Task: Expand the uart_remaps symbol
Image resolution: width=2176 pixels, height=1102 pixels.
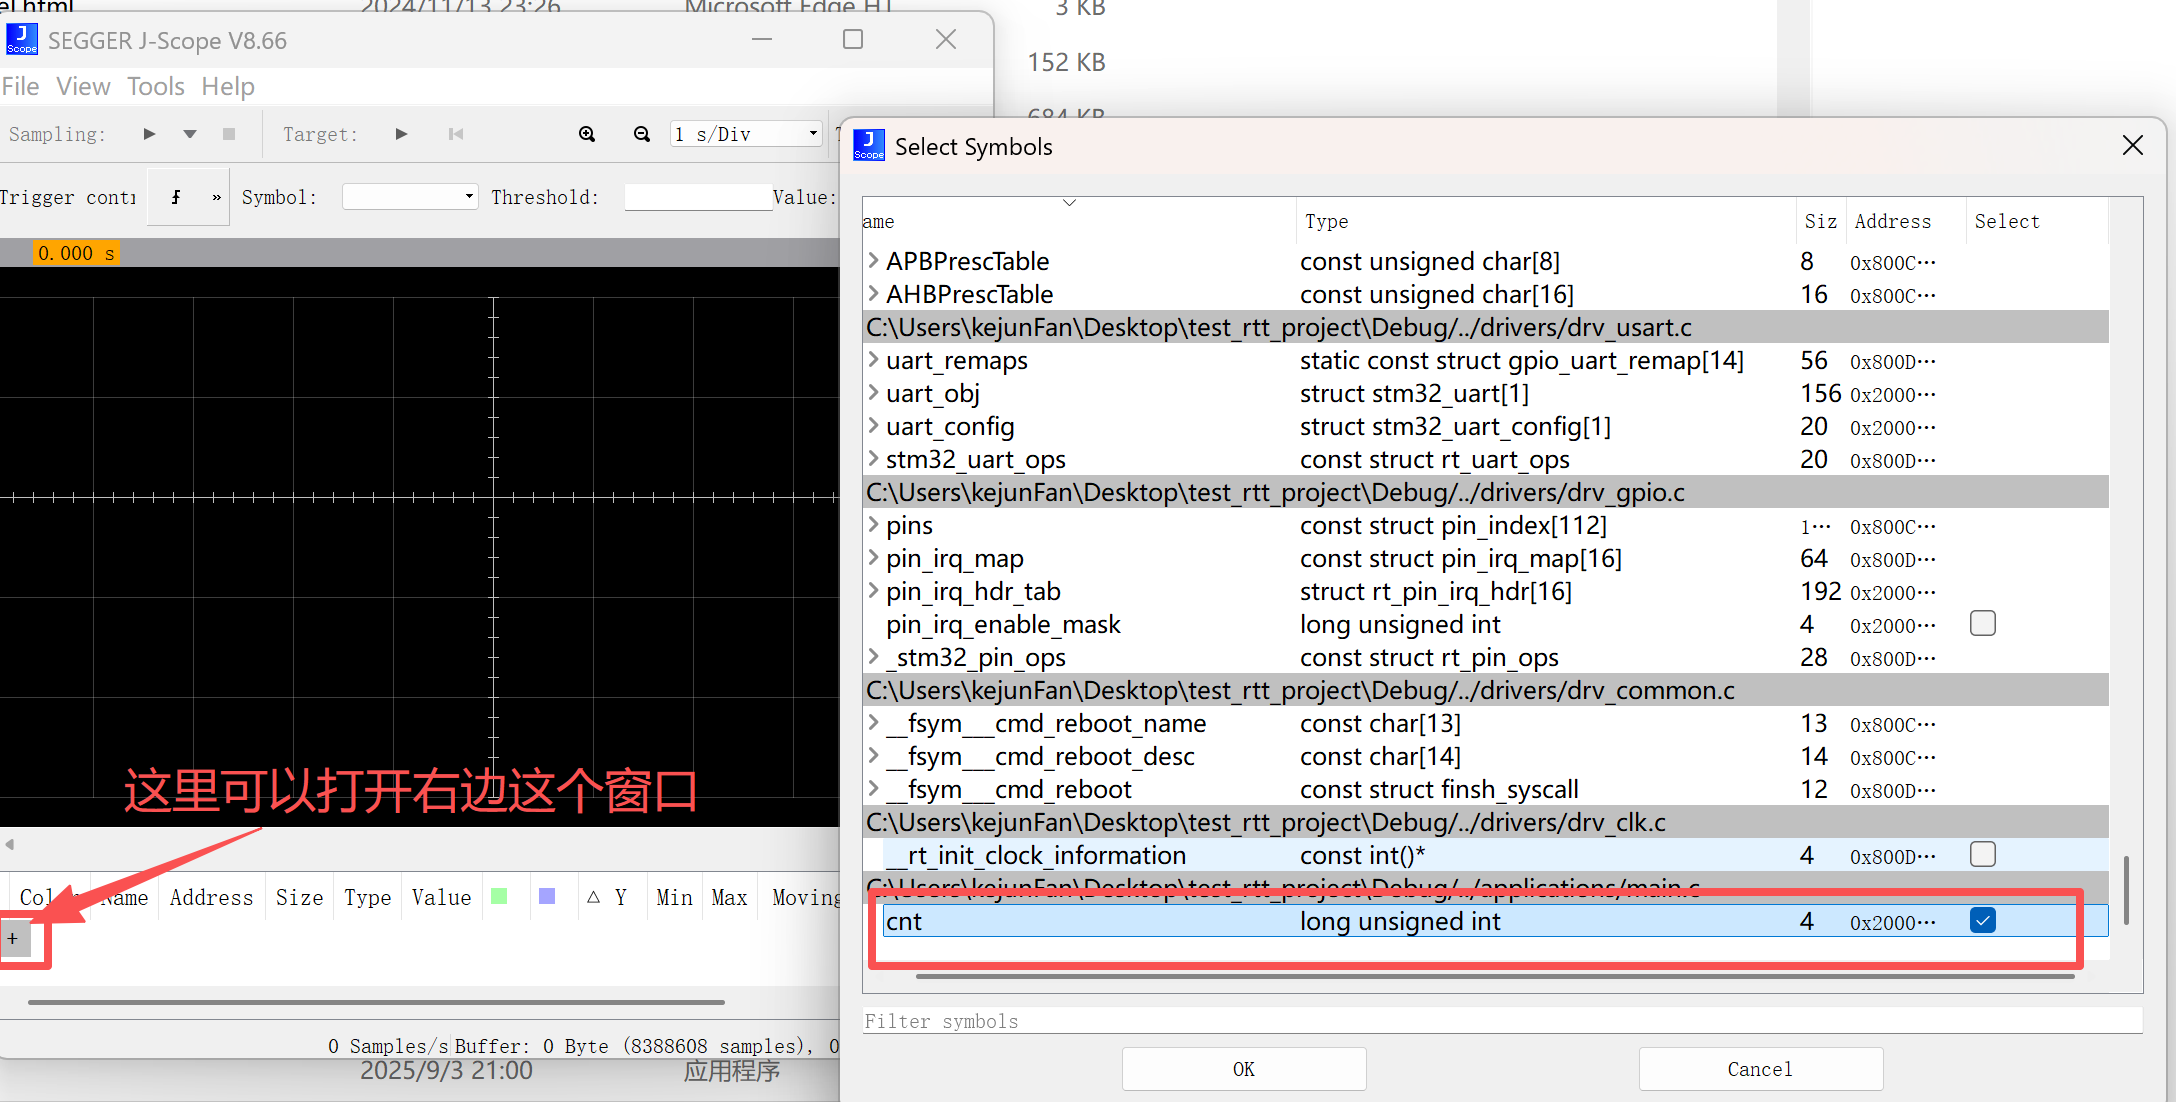Action: [874, 360]
